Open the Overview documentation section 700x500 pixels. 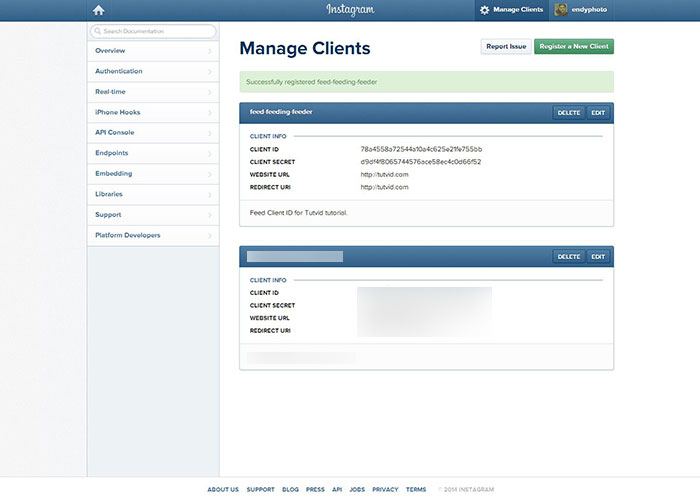tap(153, 51)
